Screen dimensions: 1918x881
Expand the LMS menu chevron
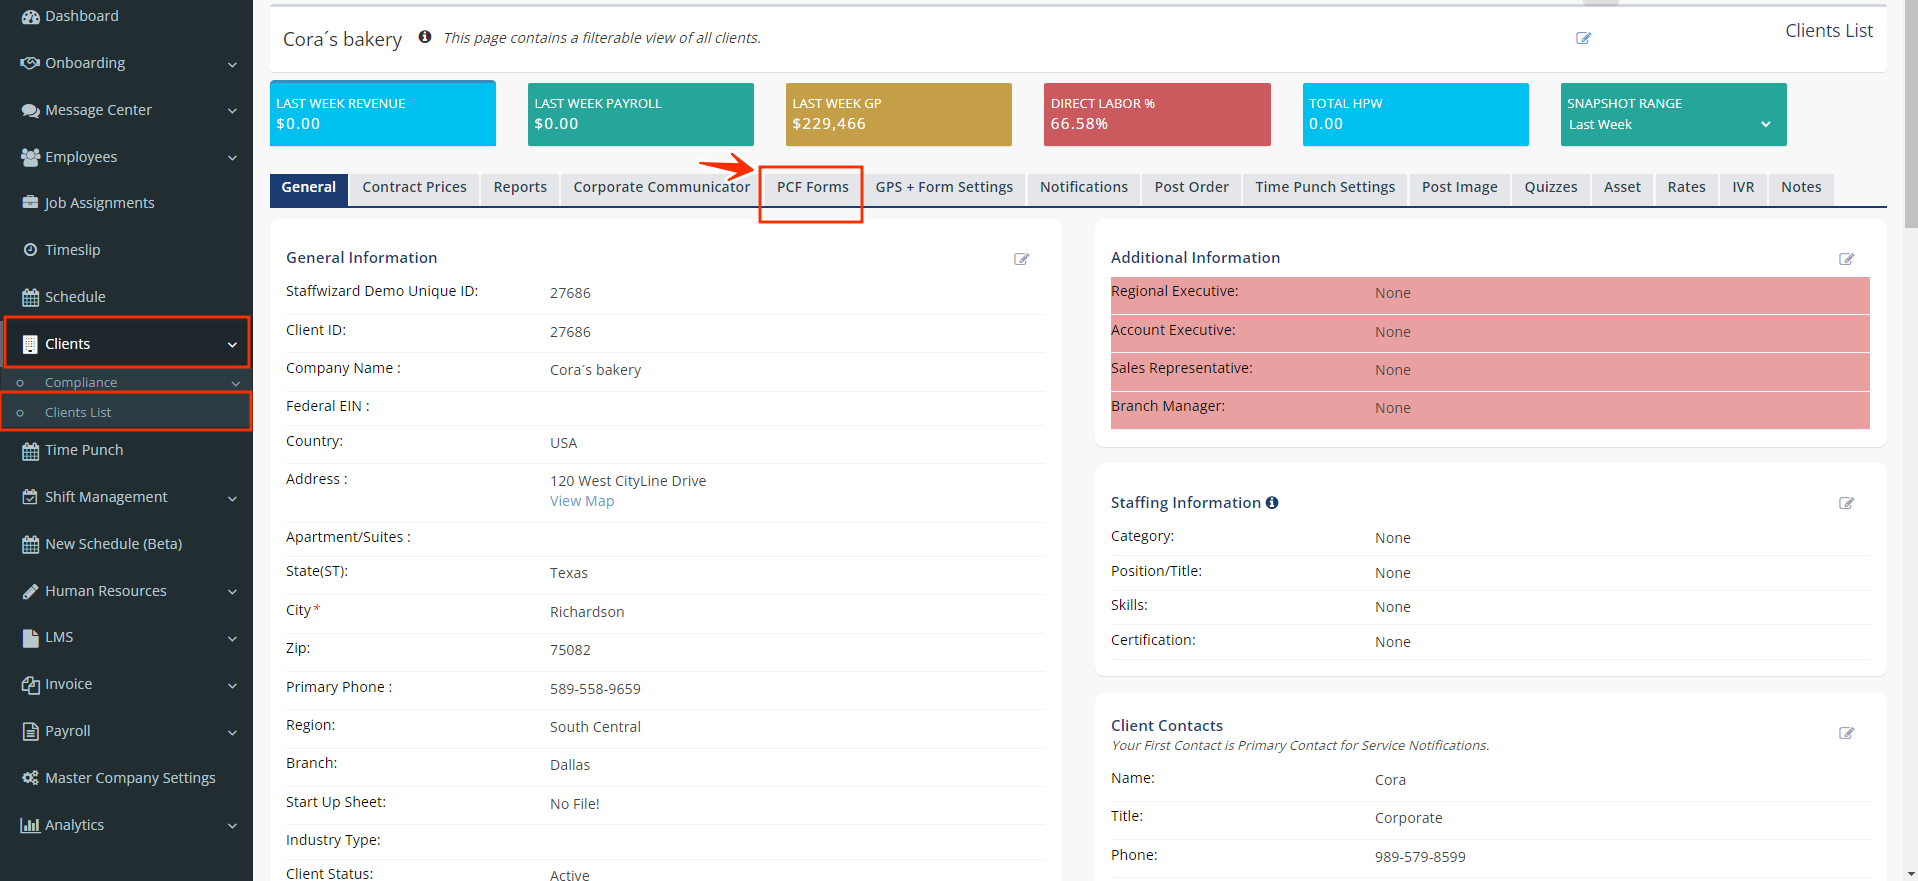tap(232, 639)
